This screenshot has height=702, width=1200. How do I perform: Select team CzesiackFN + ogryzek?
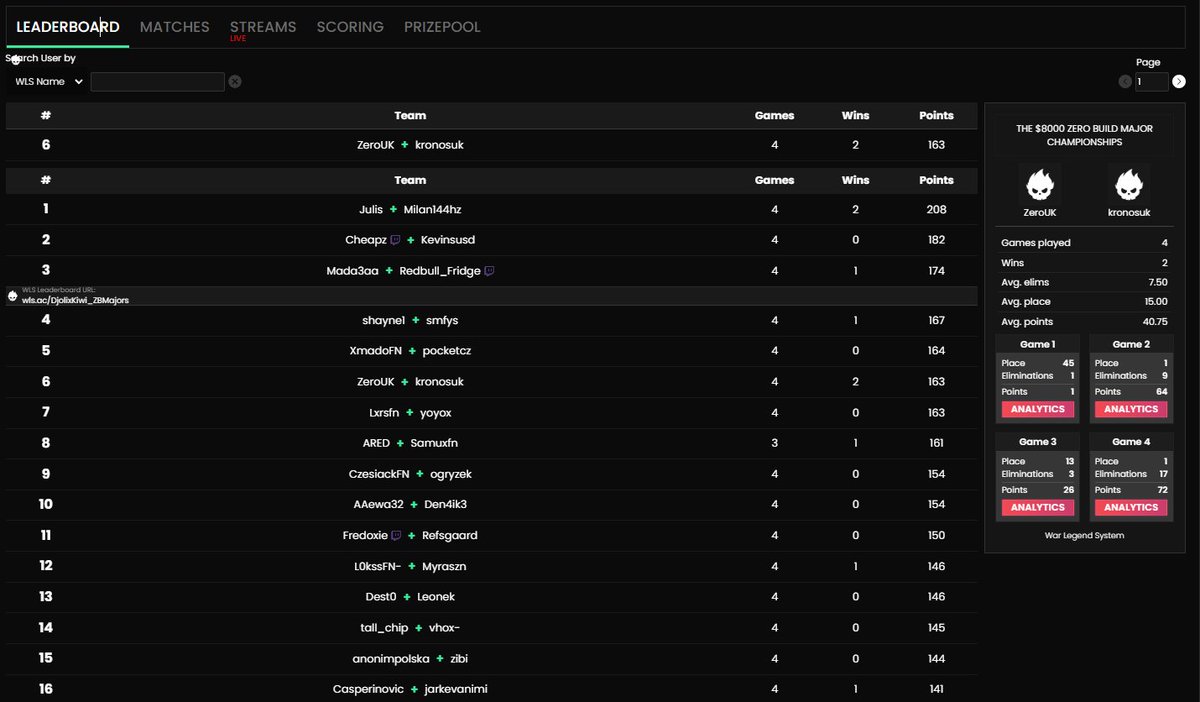tap(491, 474)
